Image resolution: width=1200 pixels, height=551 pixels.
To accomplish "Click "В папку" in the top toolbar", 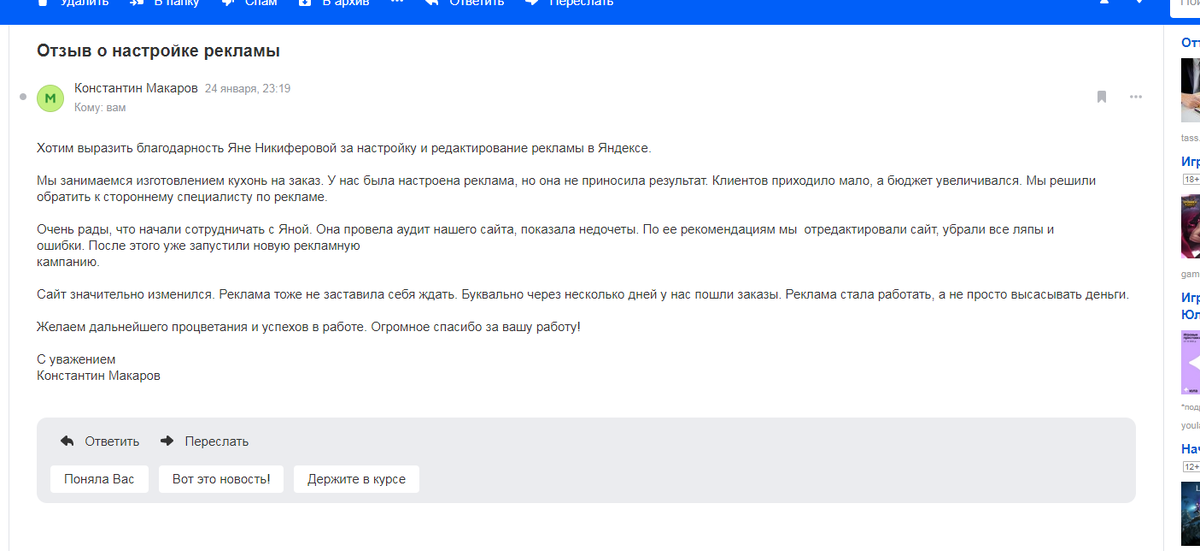I will pyautogui.click(x=165, y=3).
